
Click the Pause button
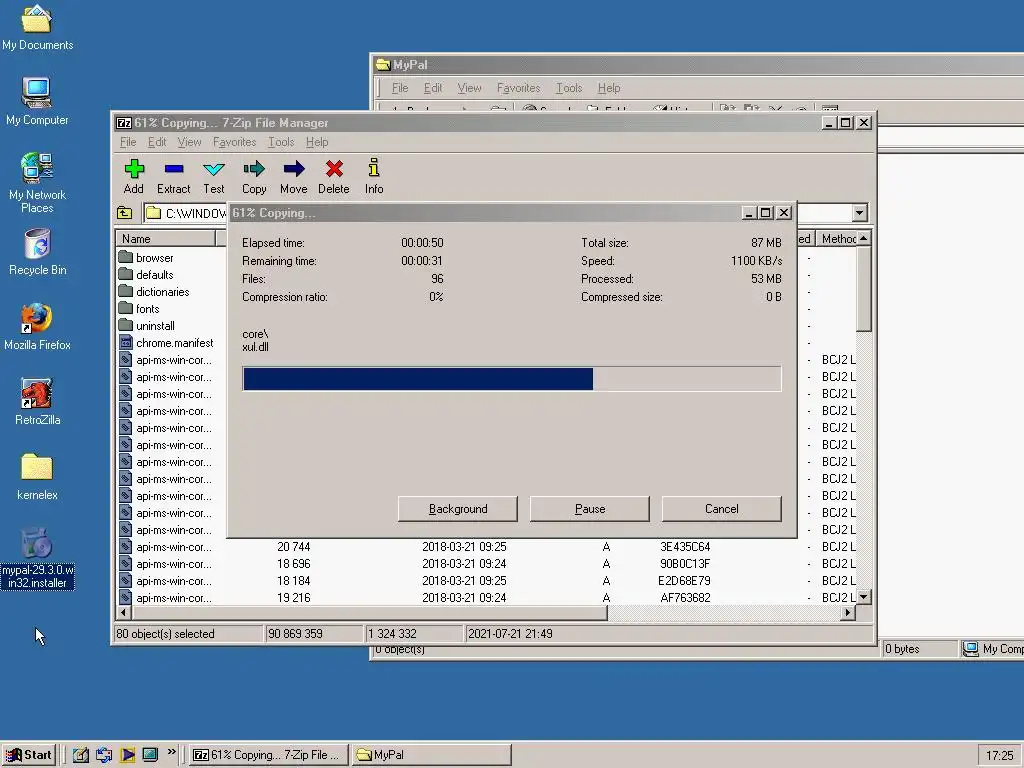point(590,509)
